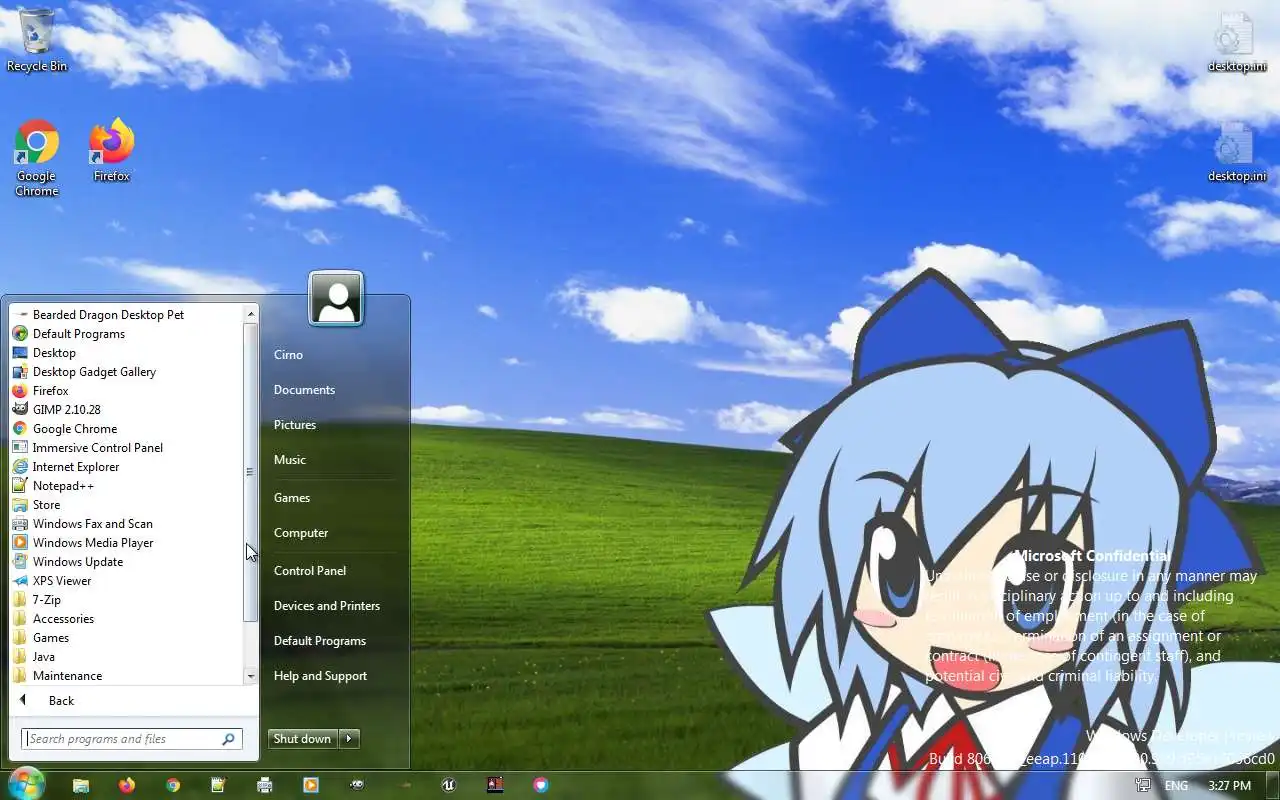Open the clock showing 3:27 PM
1280x800 pixels.
pos(1229,786)
